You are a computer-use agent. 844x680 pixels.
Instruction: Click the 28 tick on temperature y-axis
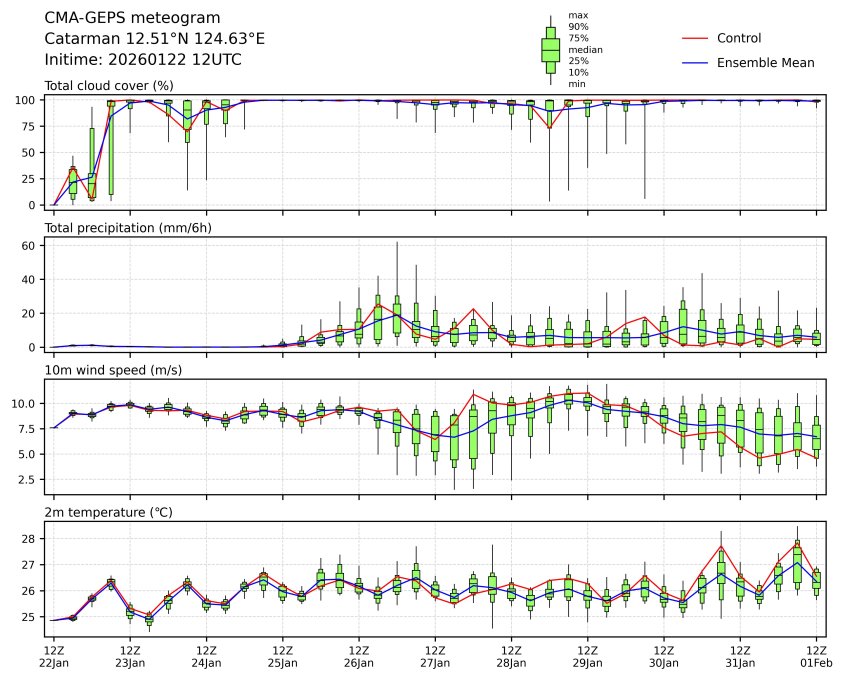click(29, 539)
